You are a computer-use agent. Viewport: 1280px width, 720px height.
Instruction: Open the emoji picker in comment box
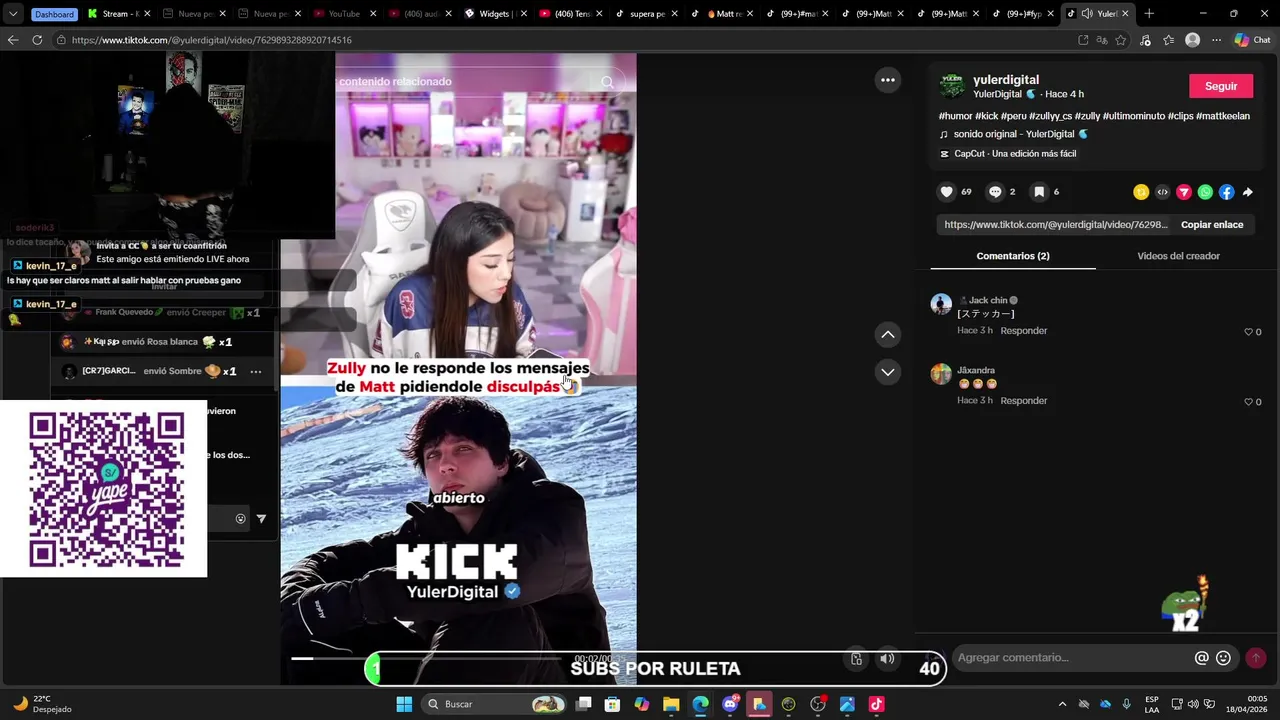coord(1223,658)
